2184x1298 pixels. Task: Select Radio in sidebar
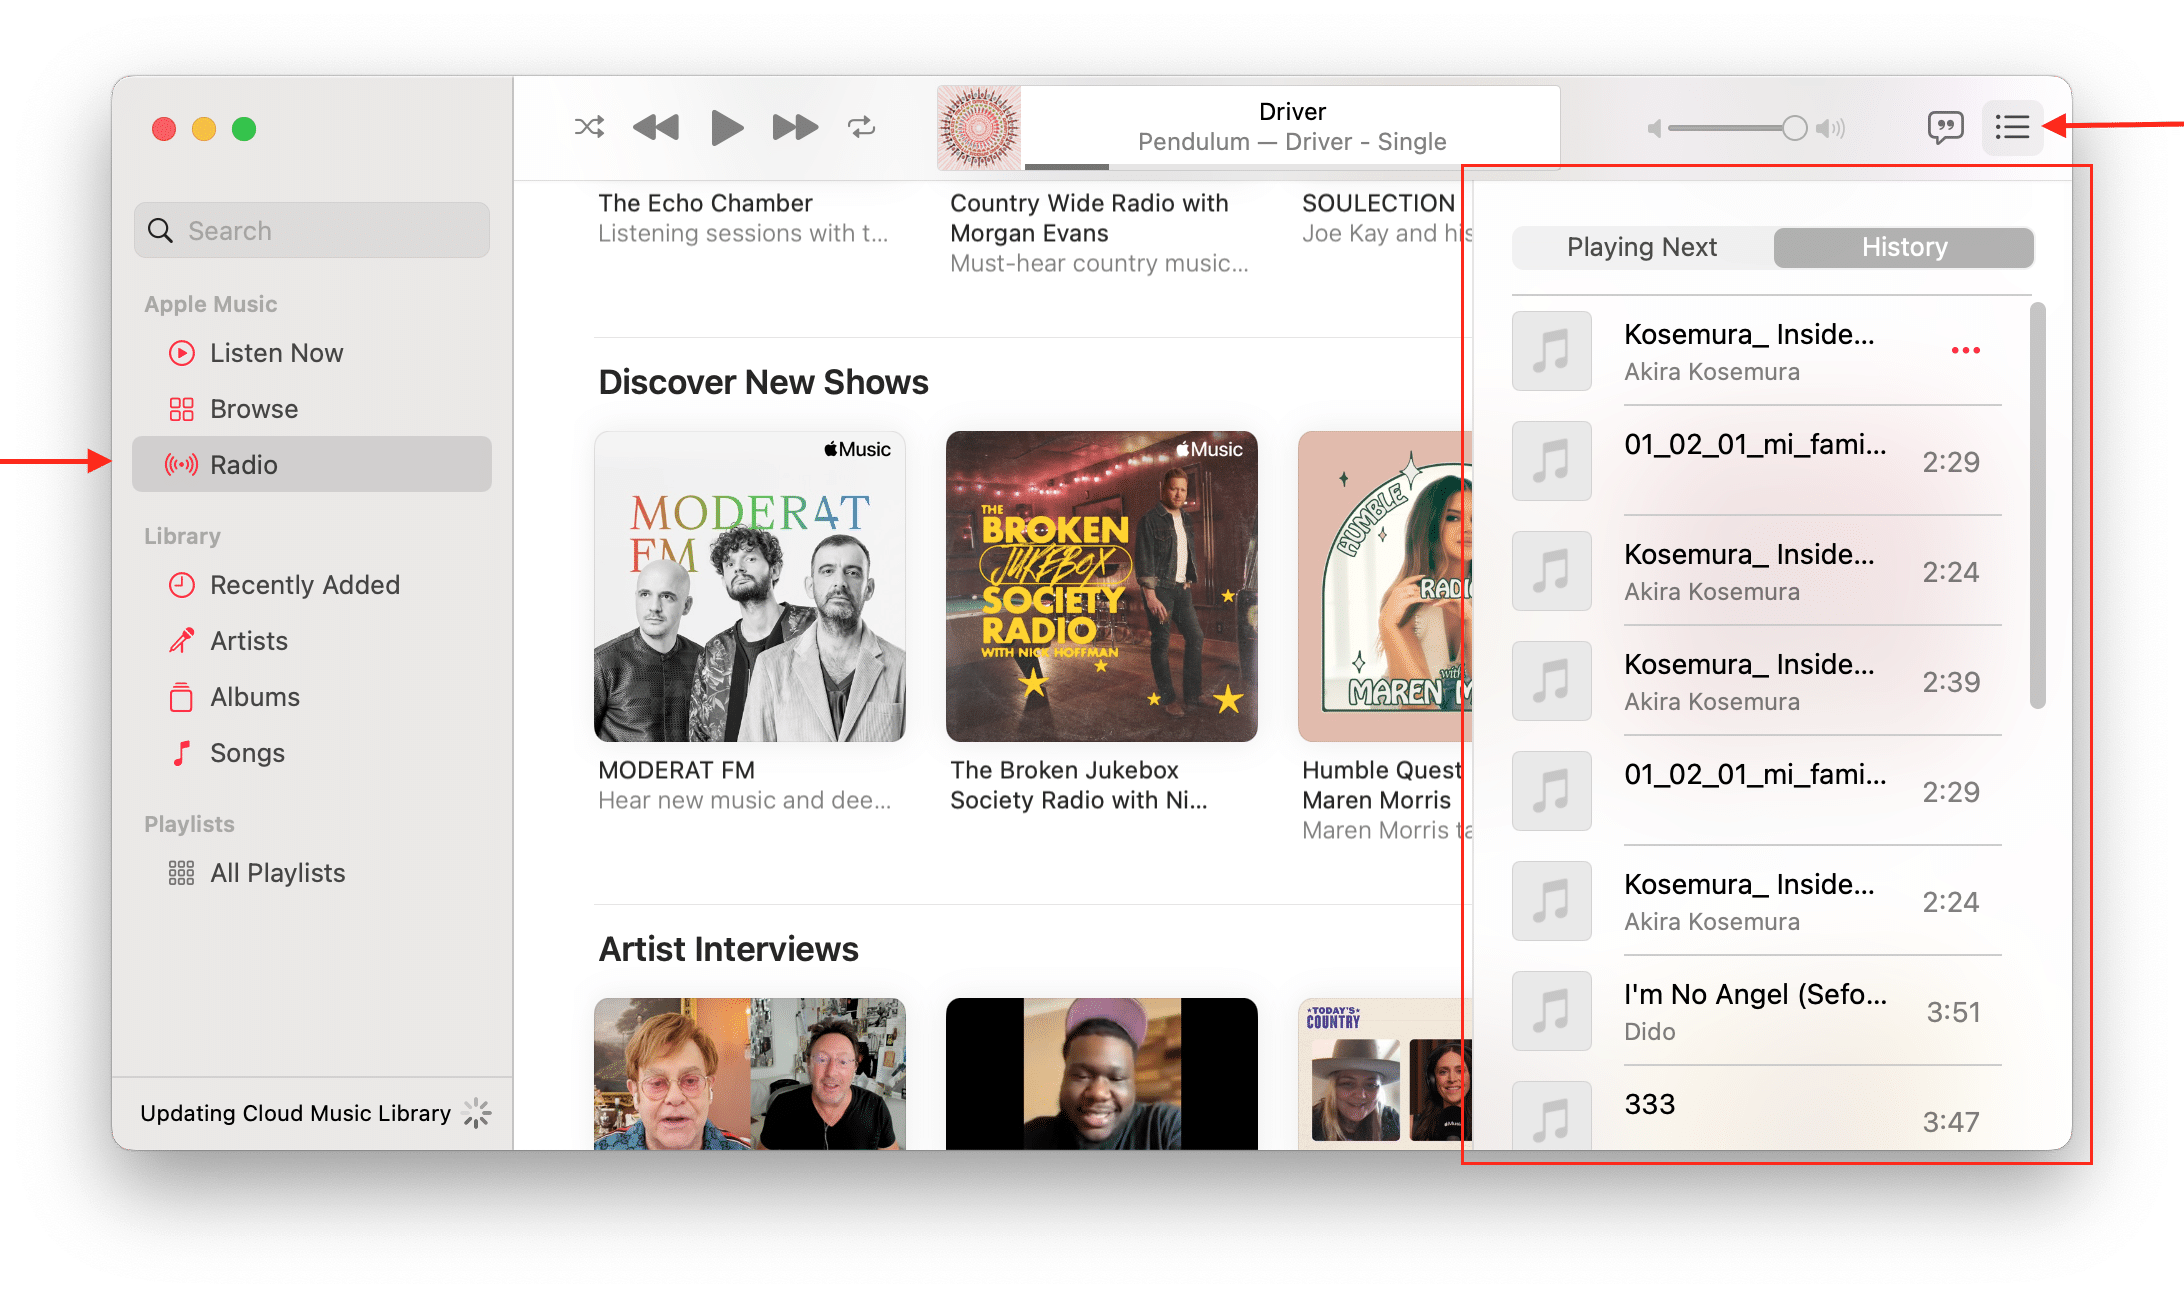click(312, 464)
